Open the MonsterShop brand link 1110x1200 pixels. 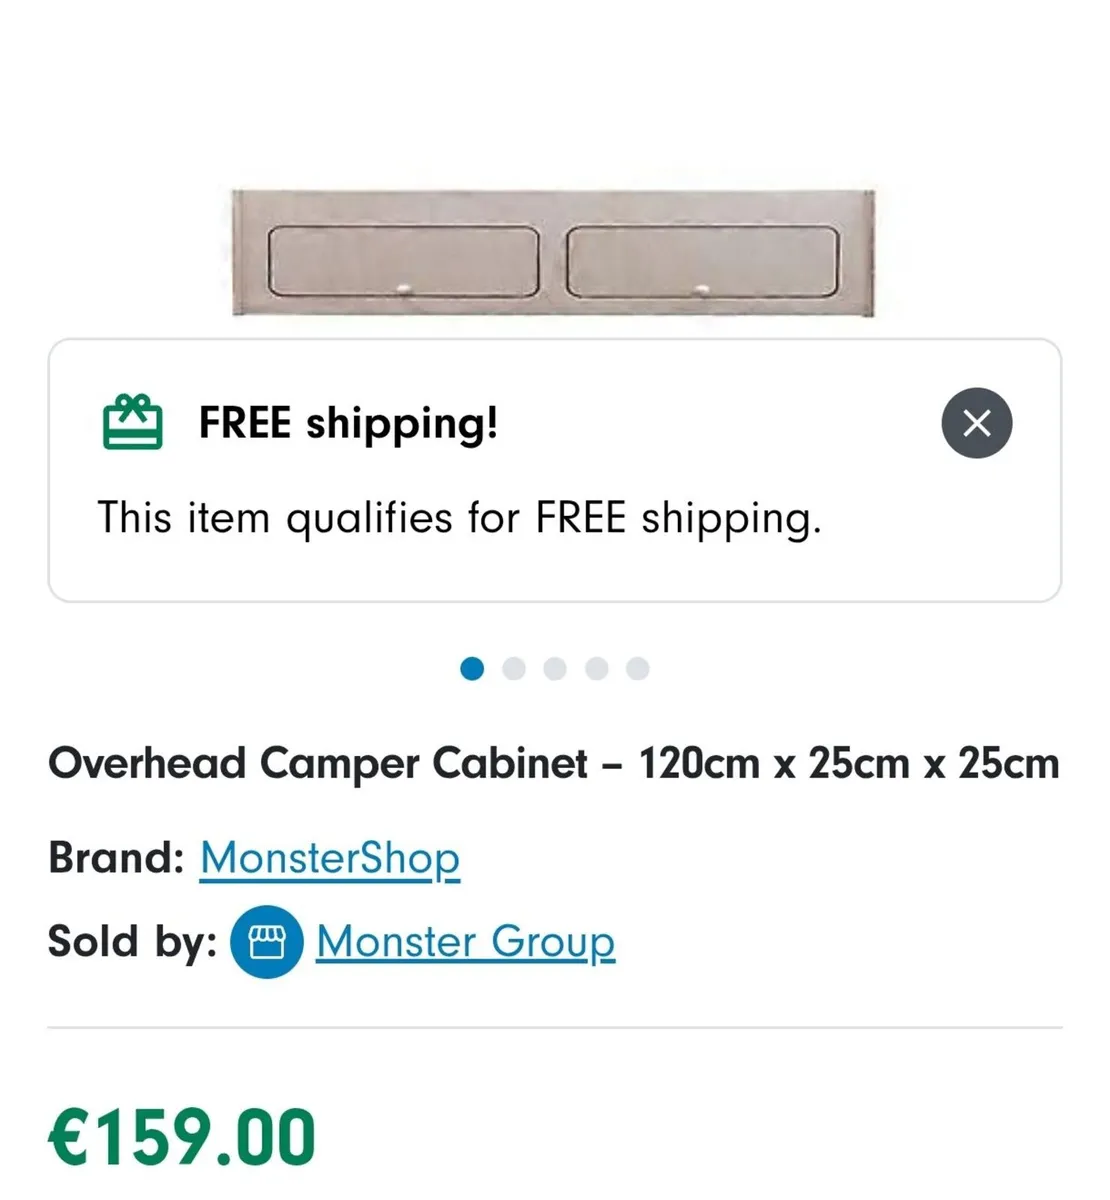point(329,858)
